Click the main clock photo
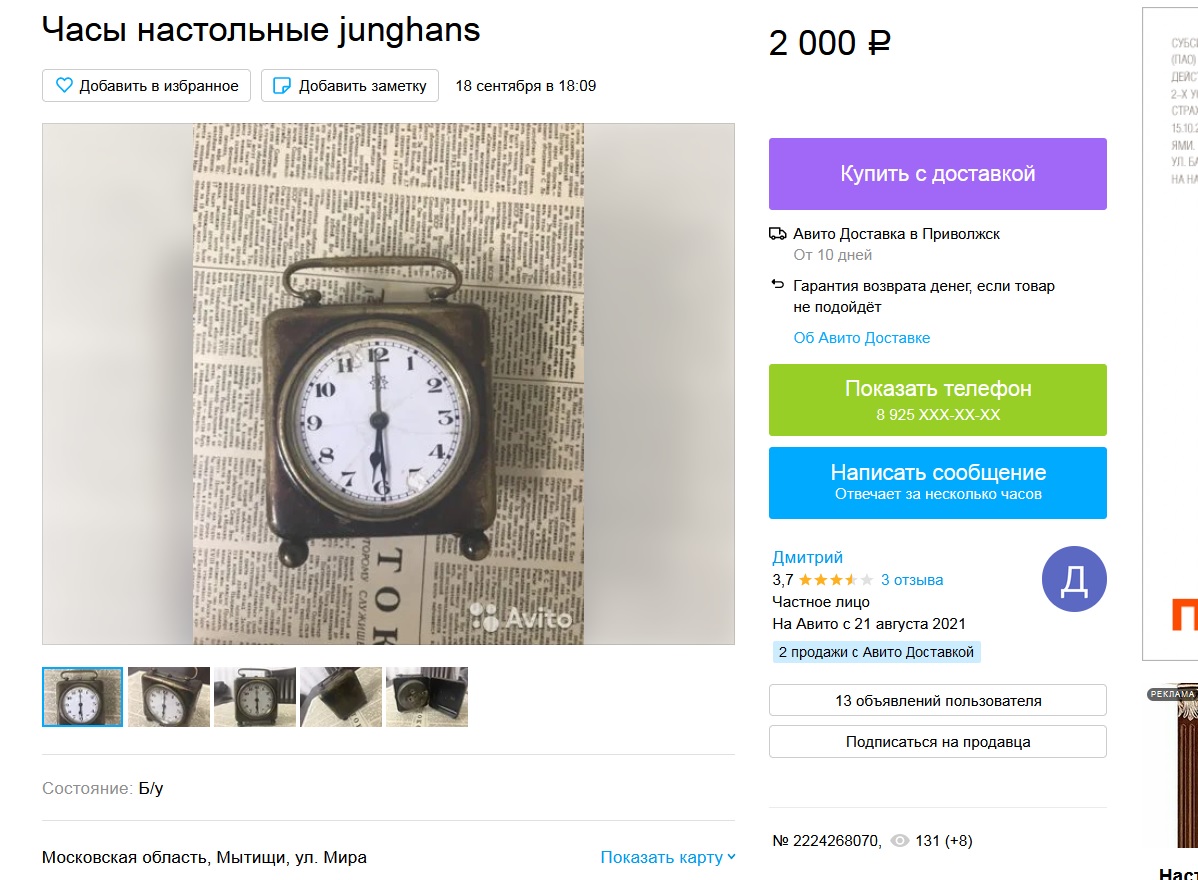The height and width of the screenshot is (880, 1198). pos(388,384)
